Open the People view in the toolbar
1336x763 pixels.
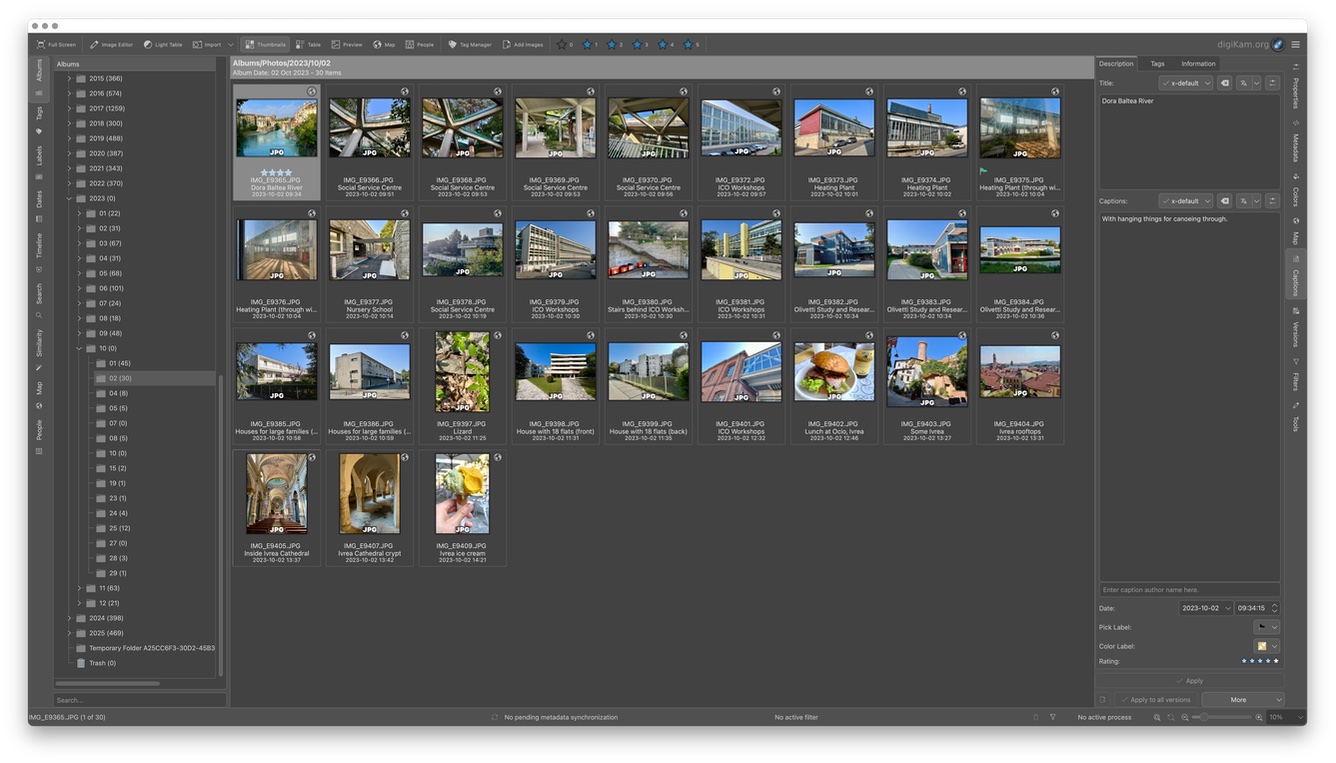coord(419,45)
